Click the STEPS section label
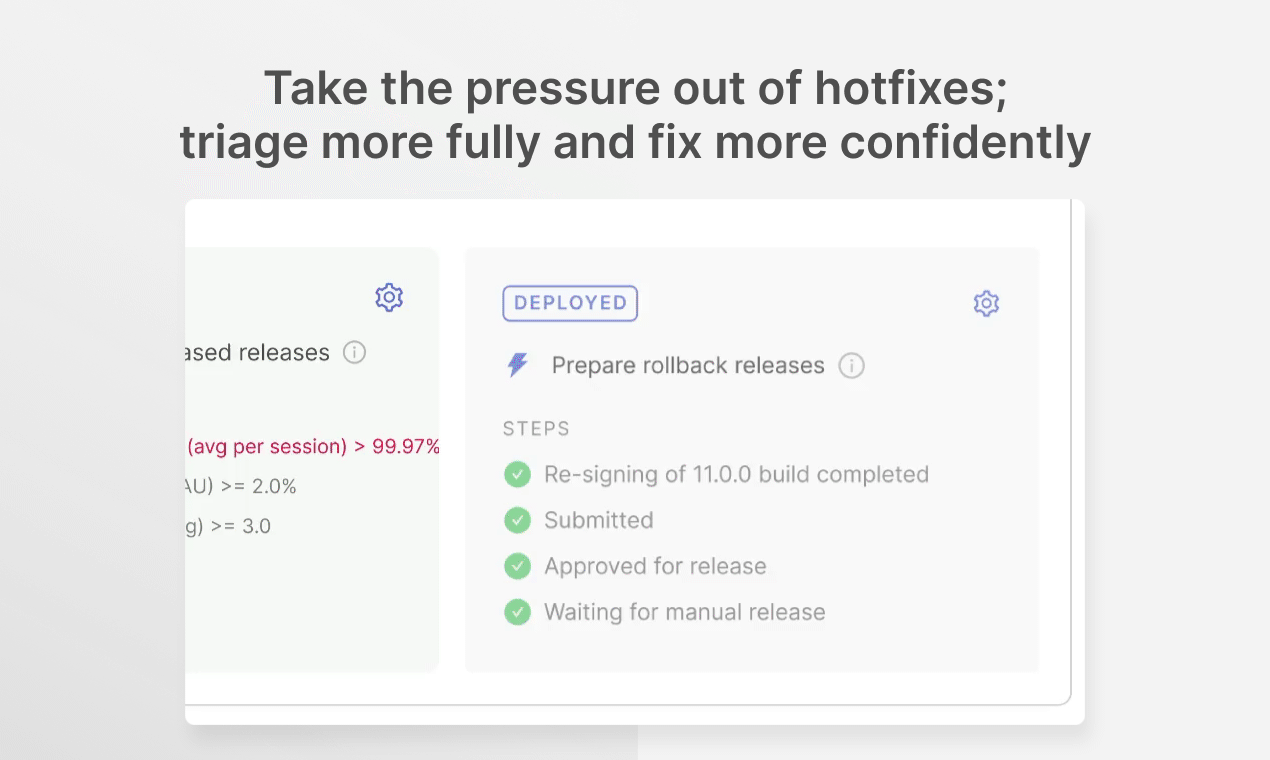The image size is (1270, 760). tap(536, 429)
